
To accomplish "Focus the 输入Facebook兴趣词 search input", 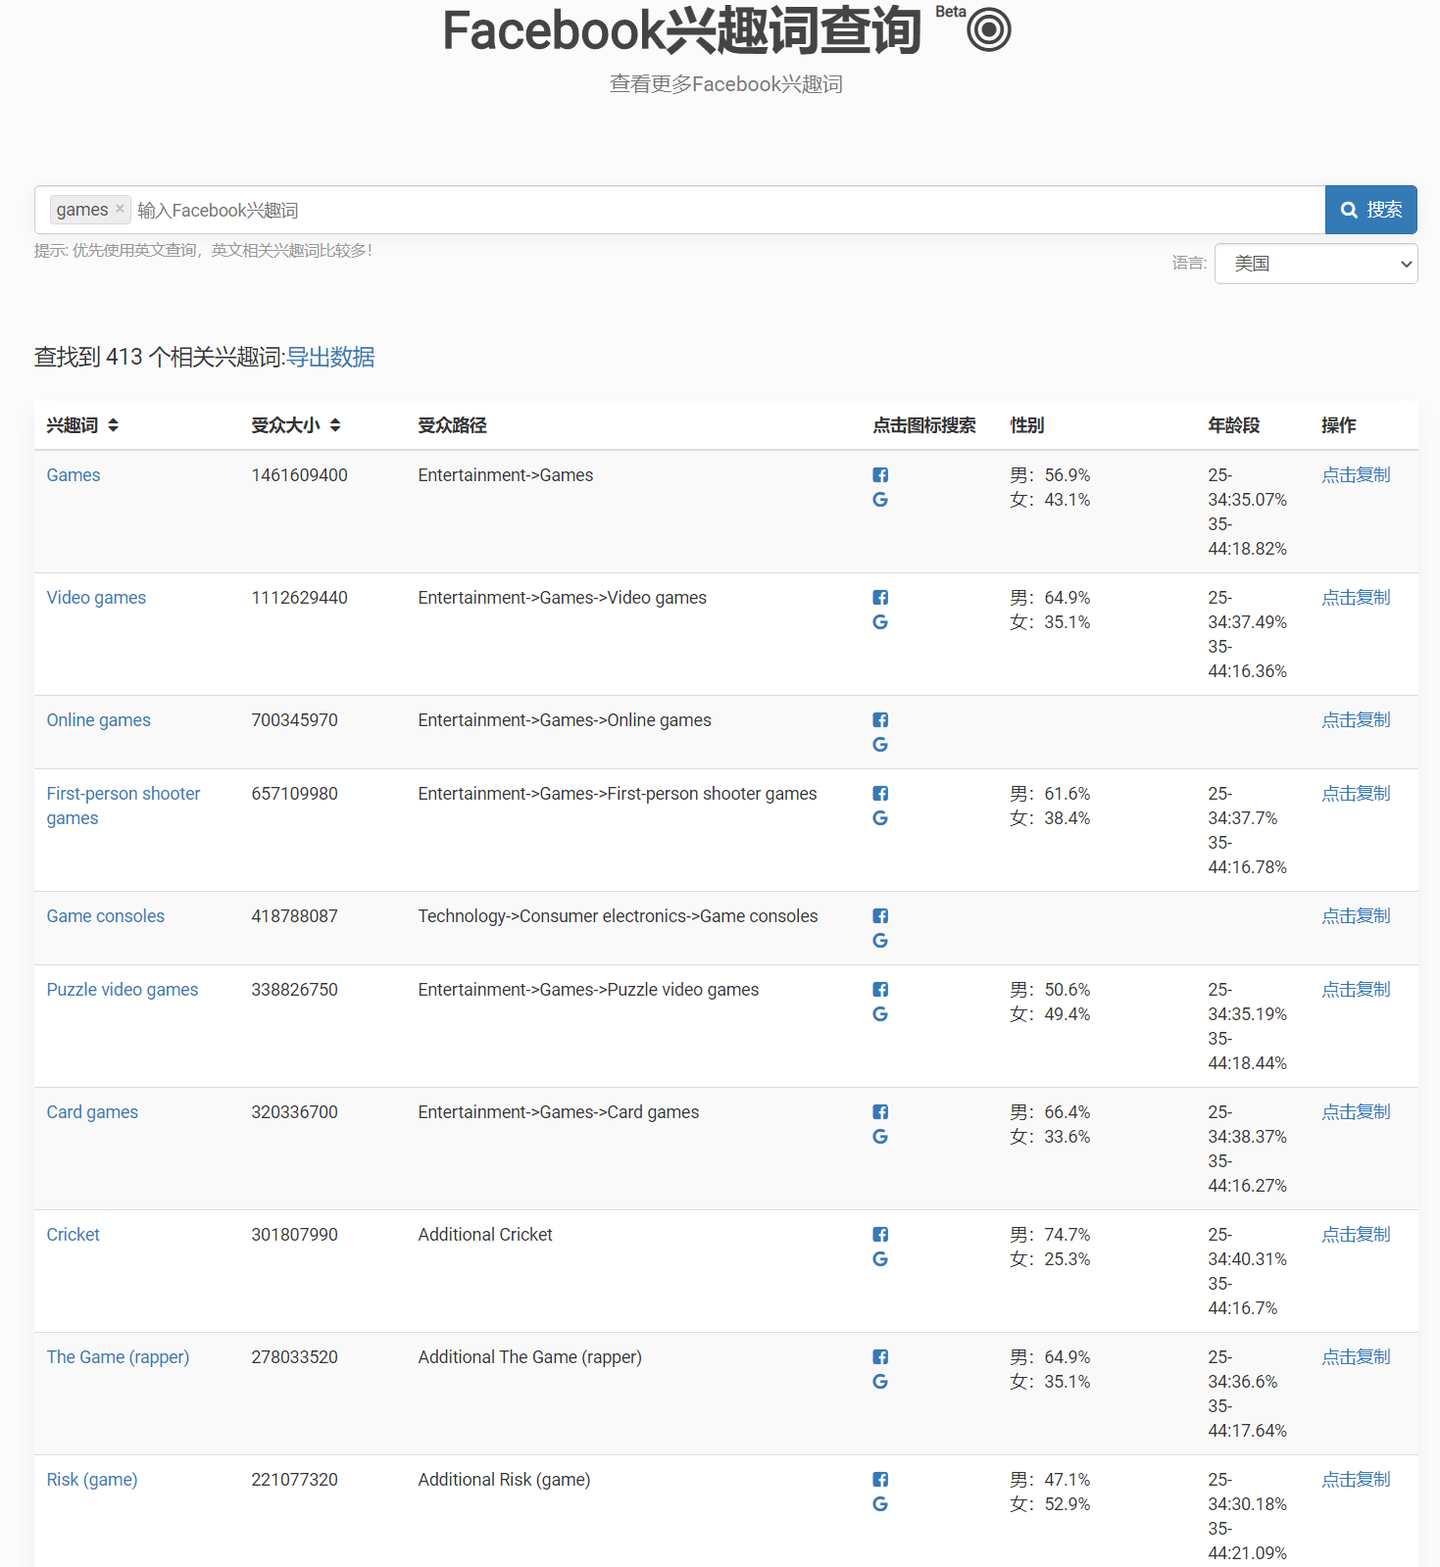I will [728, 210].
